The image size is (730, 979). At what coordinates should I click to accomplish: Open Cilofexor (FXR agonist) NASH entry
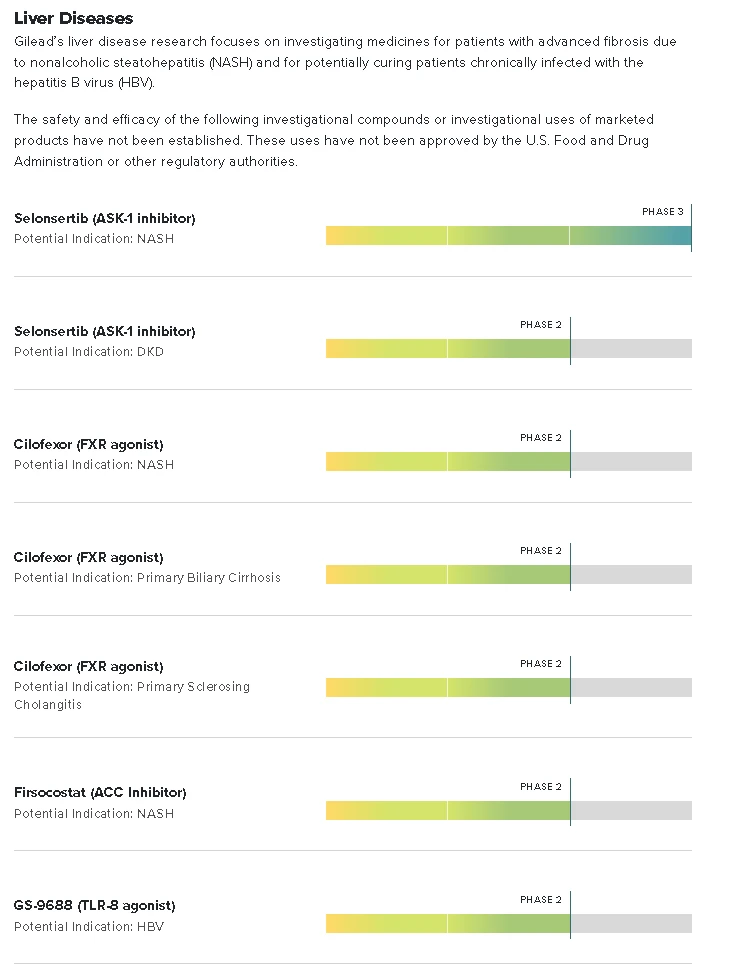pyautogui.click(x=88, y=444)
